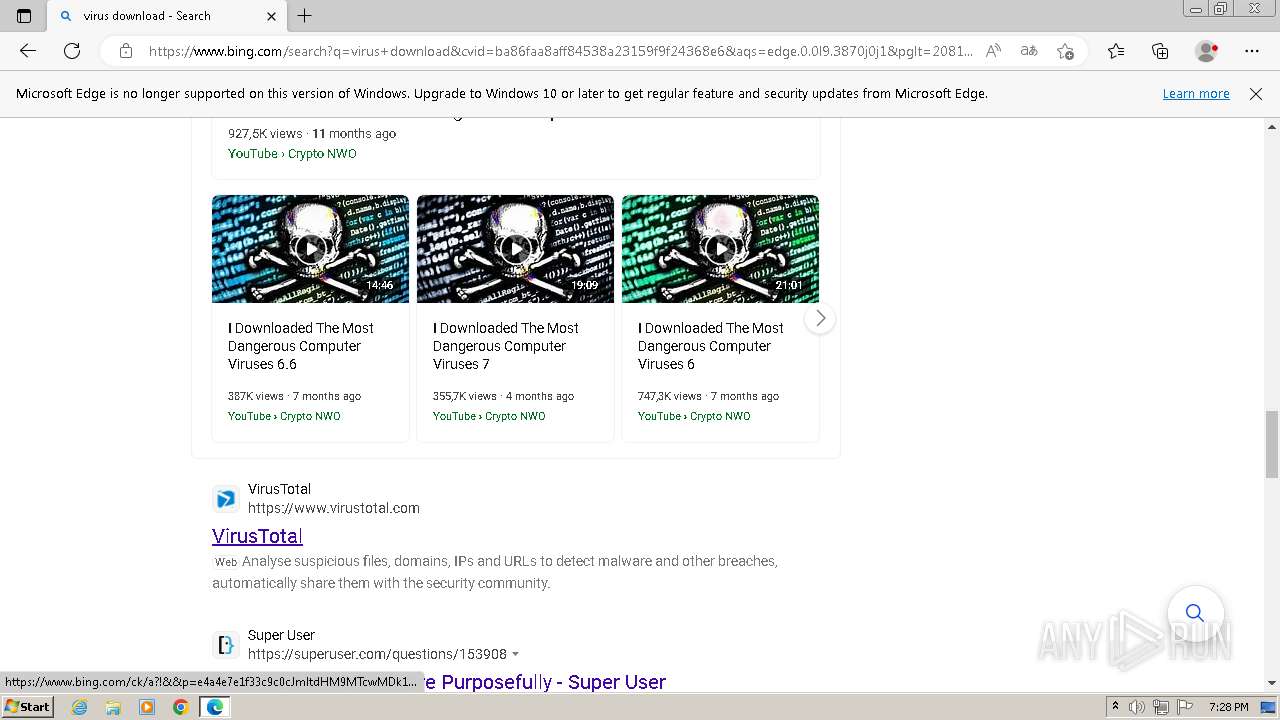Open the Collections panel
The height and width of the screenshot is (720, 1280).
(x=1160, y=51)
